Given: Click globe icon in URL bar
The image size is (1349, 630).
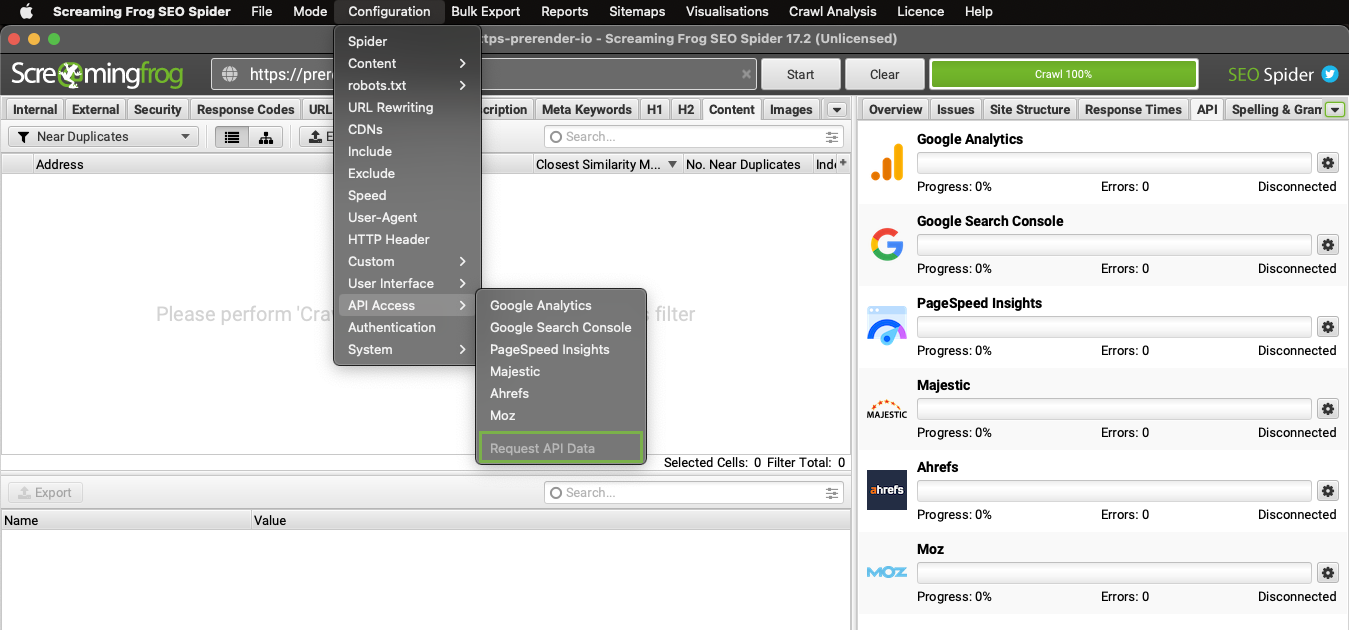Looking at the screenshot, I should [x=230, y=74].
